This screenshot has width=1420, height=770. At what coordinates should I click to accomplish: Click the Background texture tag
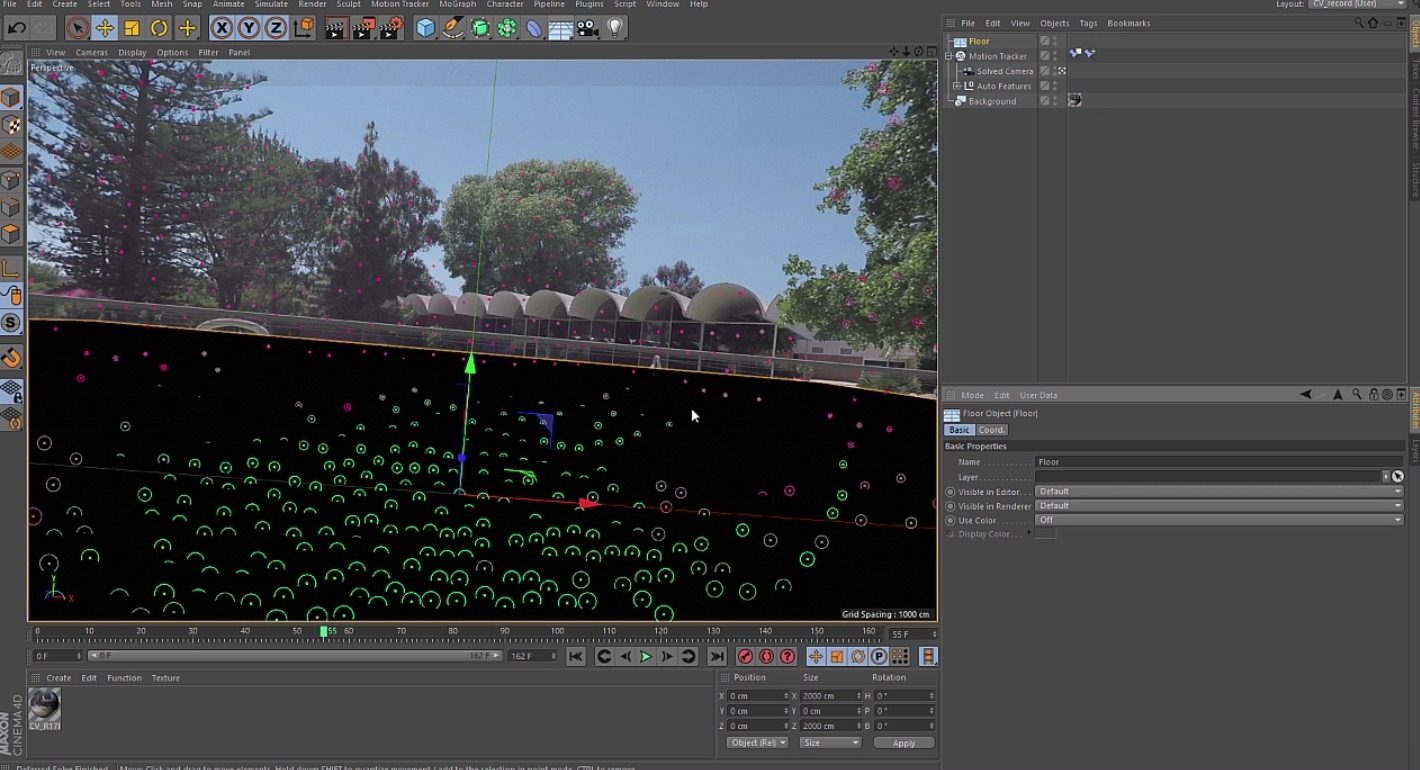(1075, 101)
